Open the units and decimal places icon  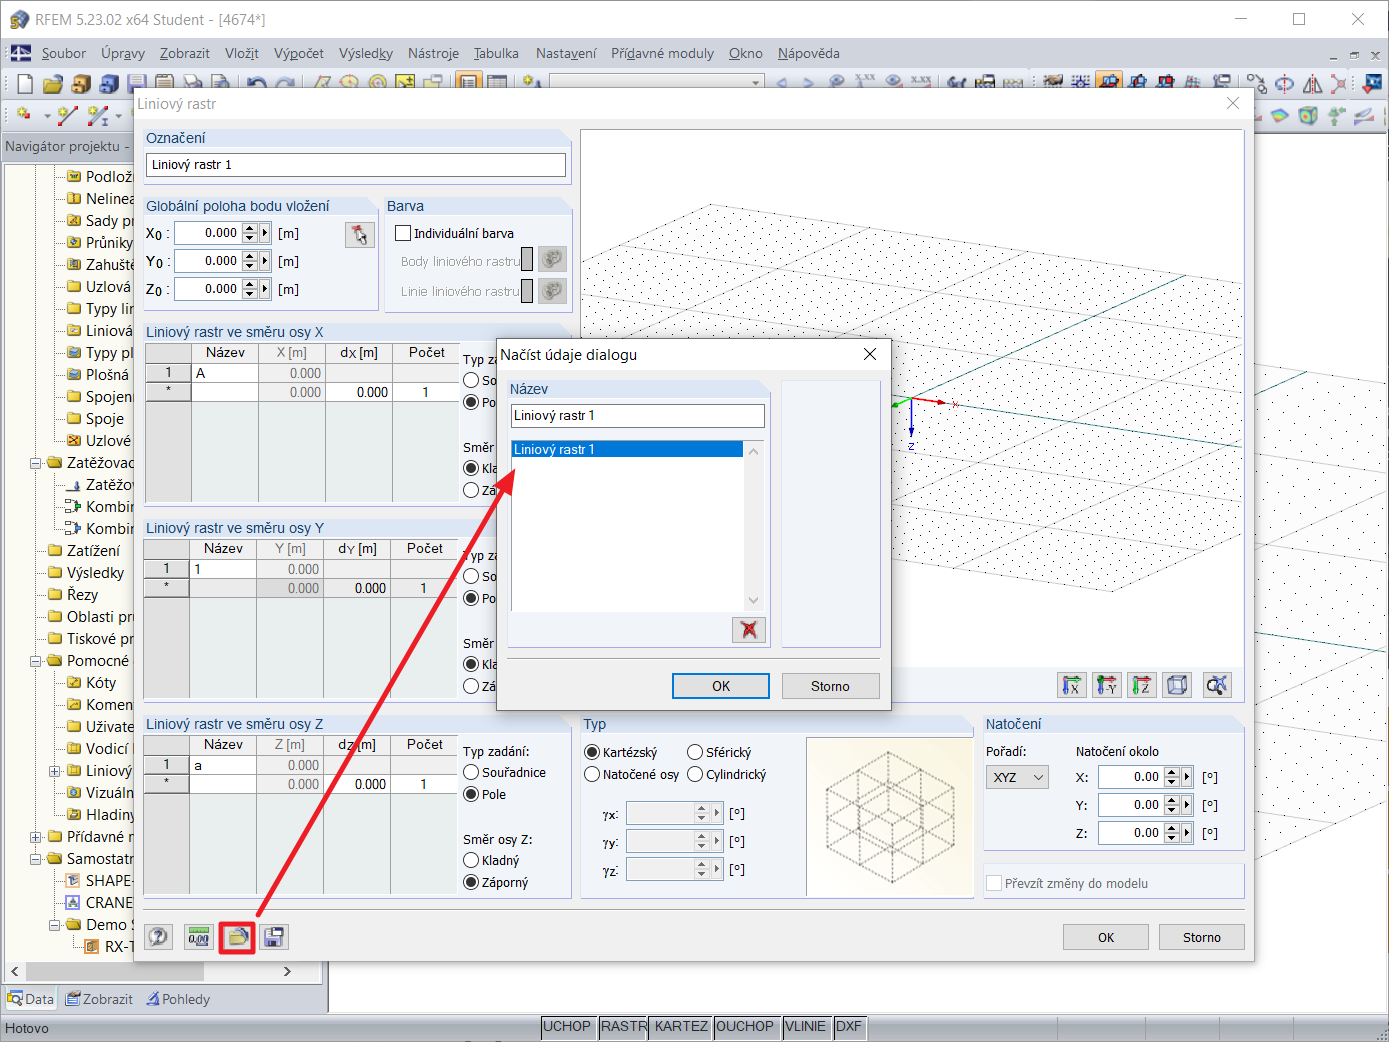(x=199, y=937)
